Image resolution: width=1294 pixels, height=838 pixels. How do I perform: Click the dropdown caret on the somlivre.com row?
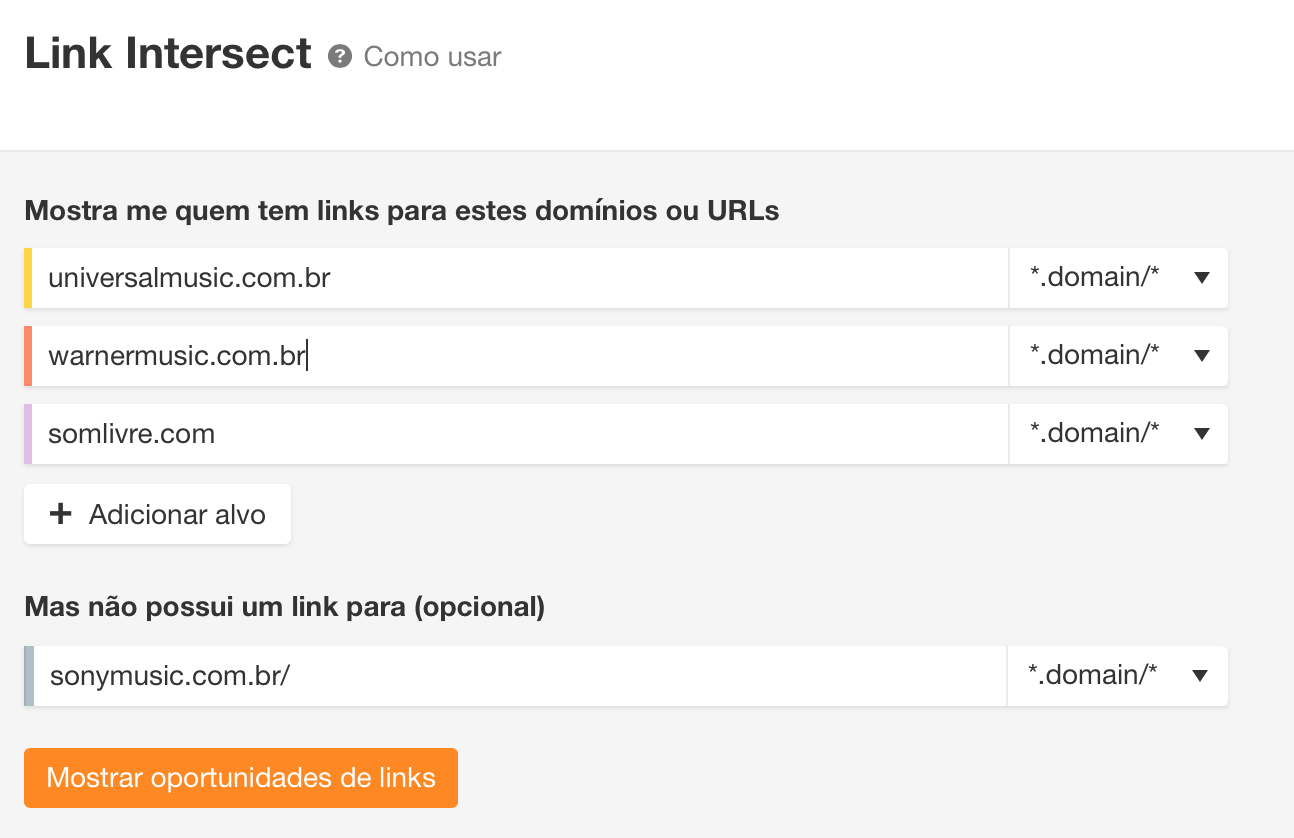pyautogui.click(x=1200, y=434)
